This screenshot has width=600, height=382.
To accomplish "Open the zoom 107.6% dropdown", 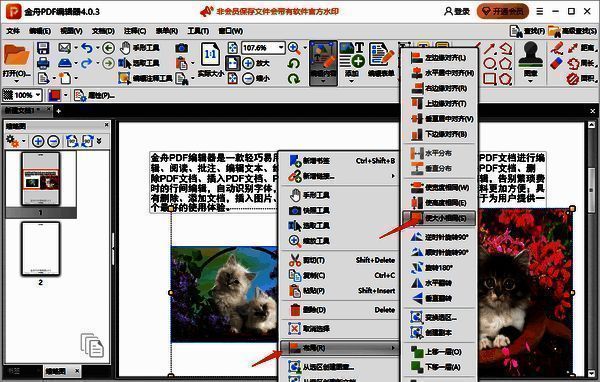I will (x=281, y=48).
